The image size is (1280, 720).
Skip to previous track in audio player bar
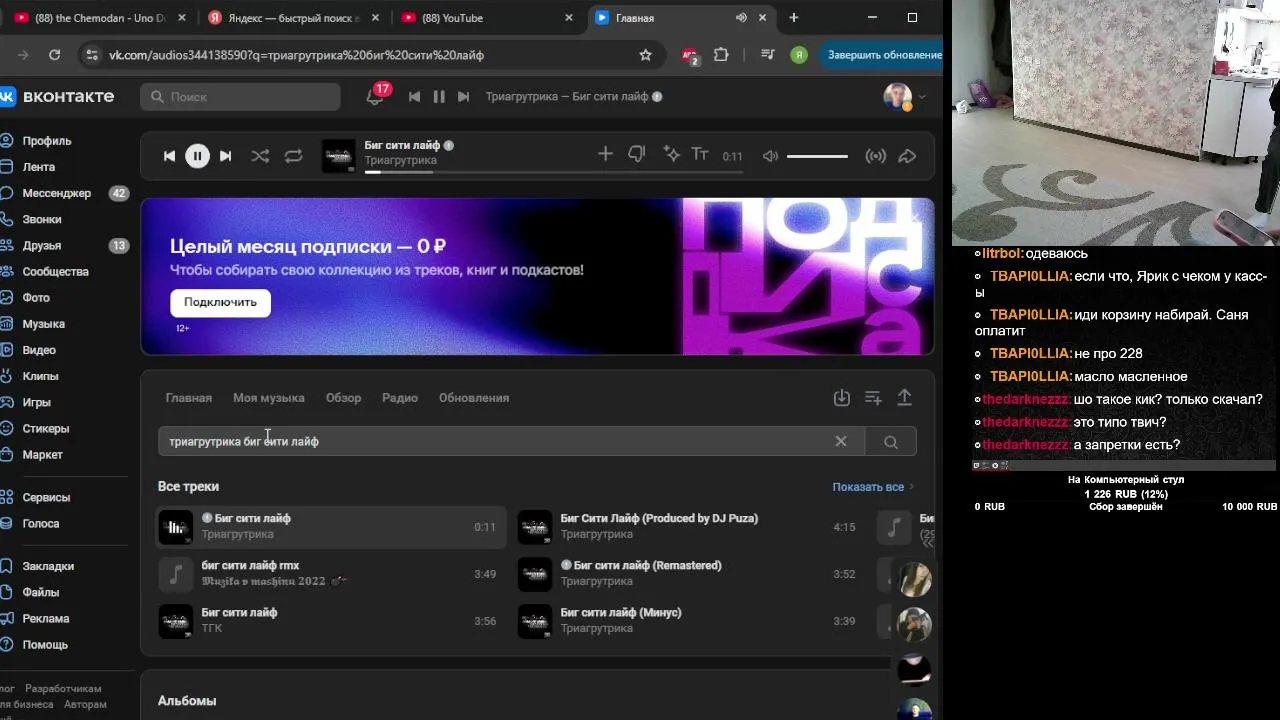pos(169,156)
